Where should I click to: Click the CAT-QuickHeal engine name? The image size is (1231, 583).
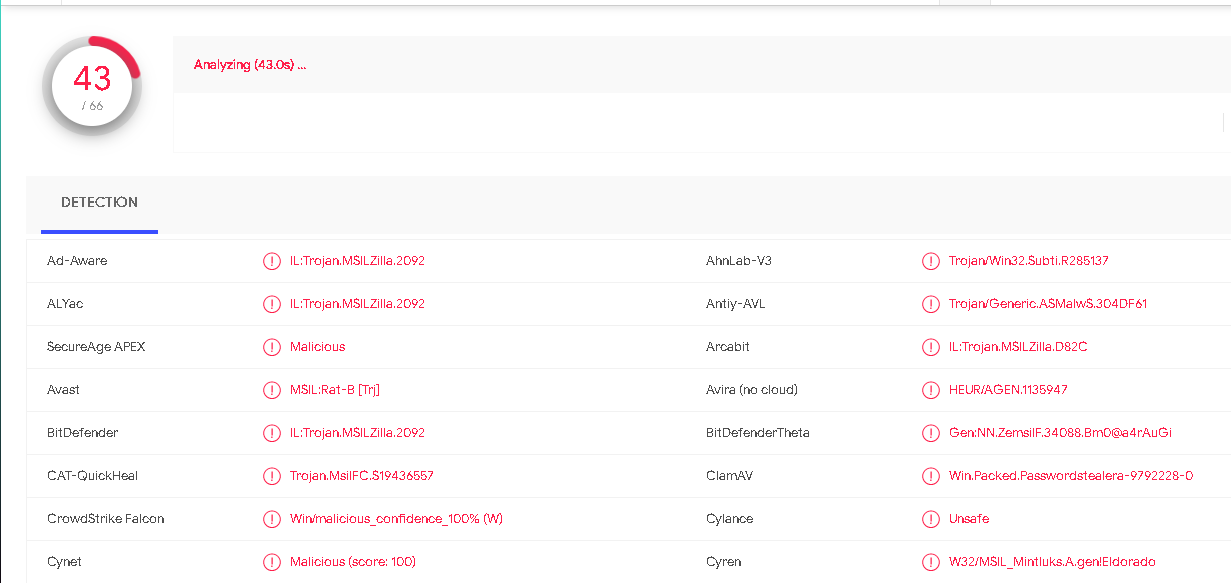(92, 476)
